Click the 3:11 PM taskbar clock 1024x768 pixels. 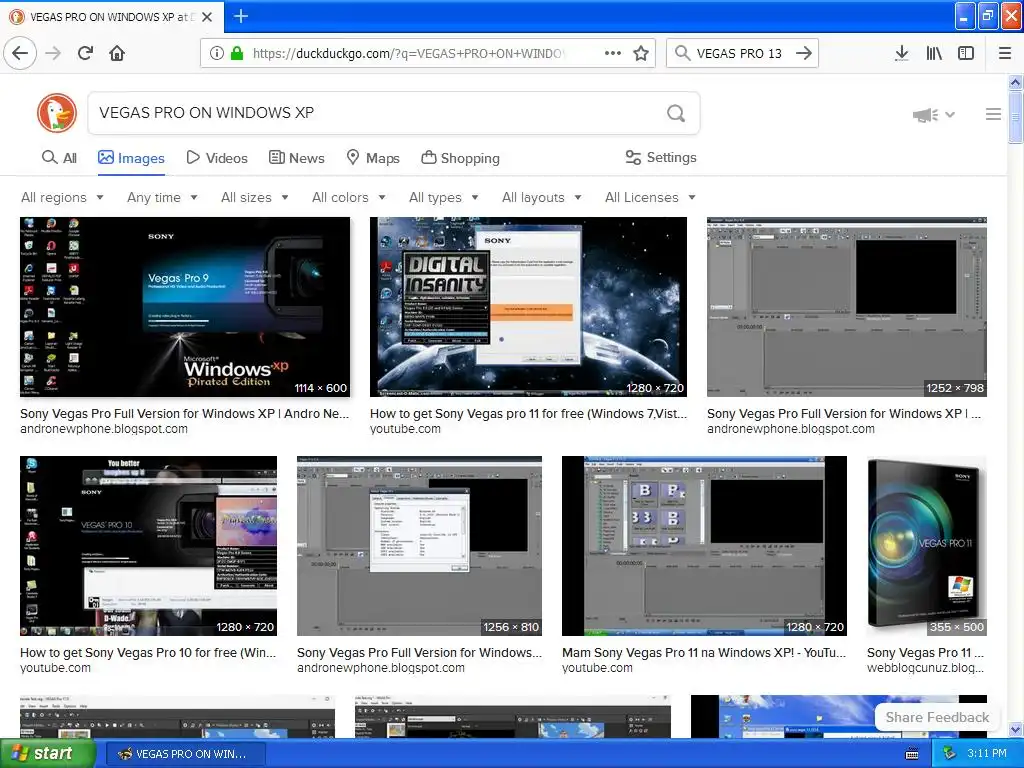(x=987, y=754)
